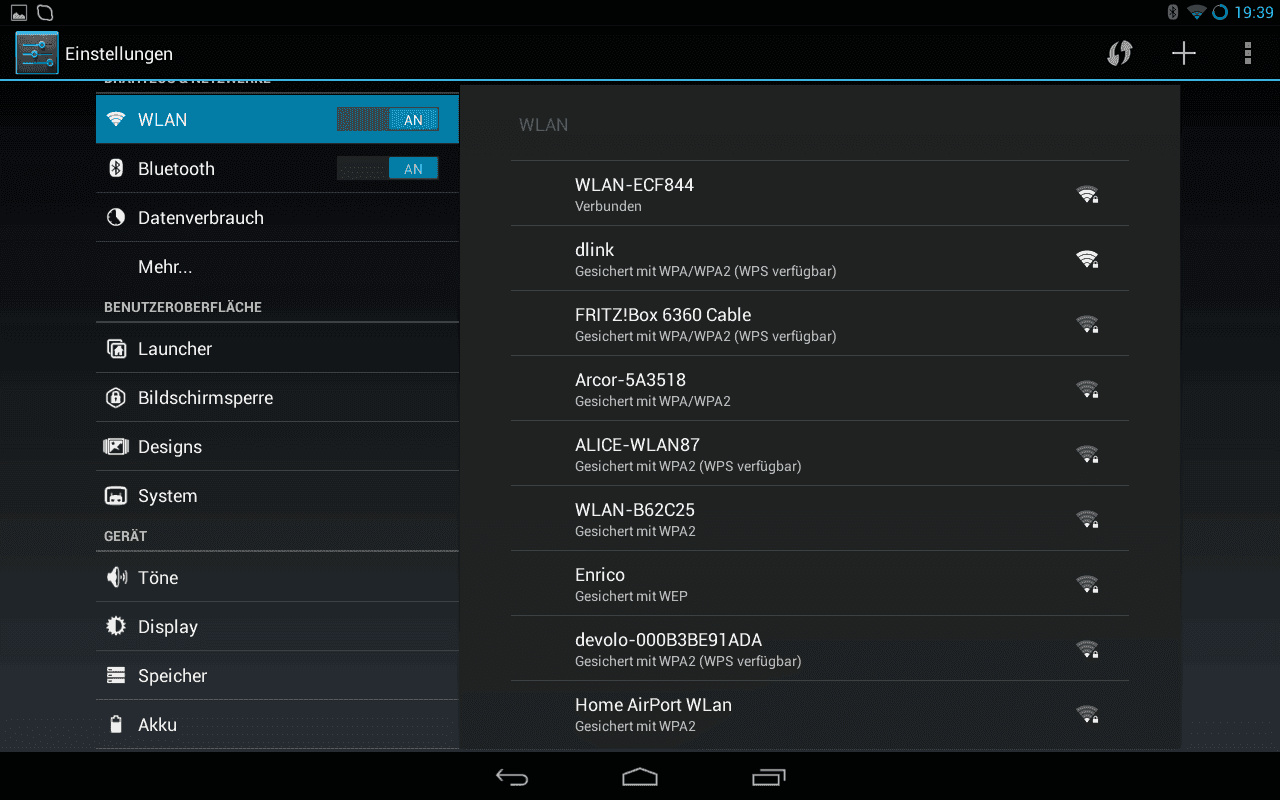This screenshot has width=1280, height=800.
Task: Tap signal icon of dlink
Action: click(x=1088, y=259)
